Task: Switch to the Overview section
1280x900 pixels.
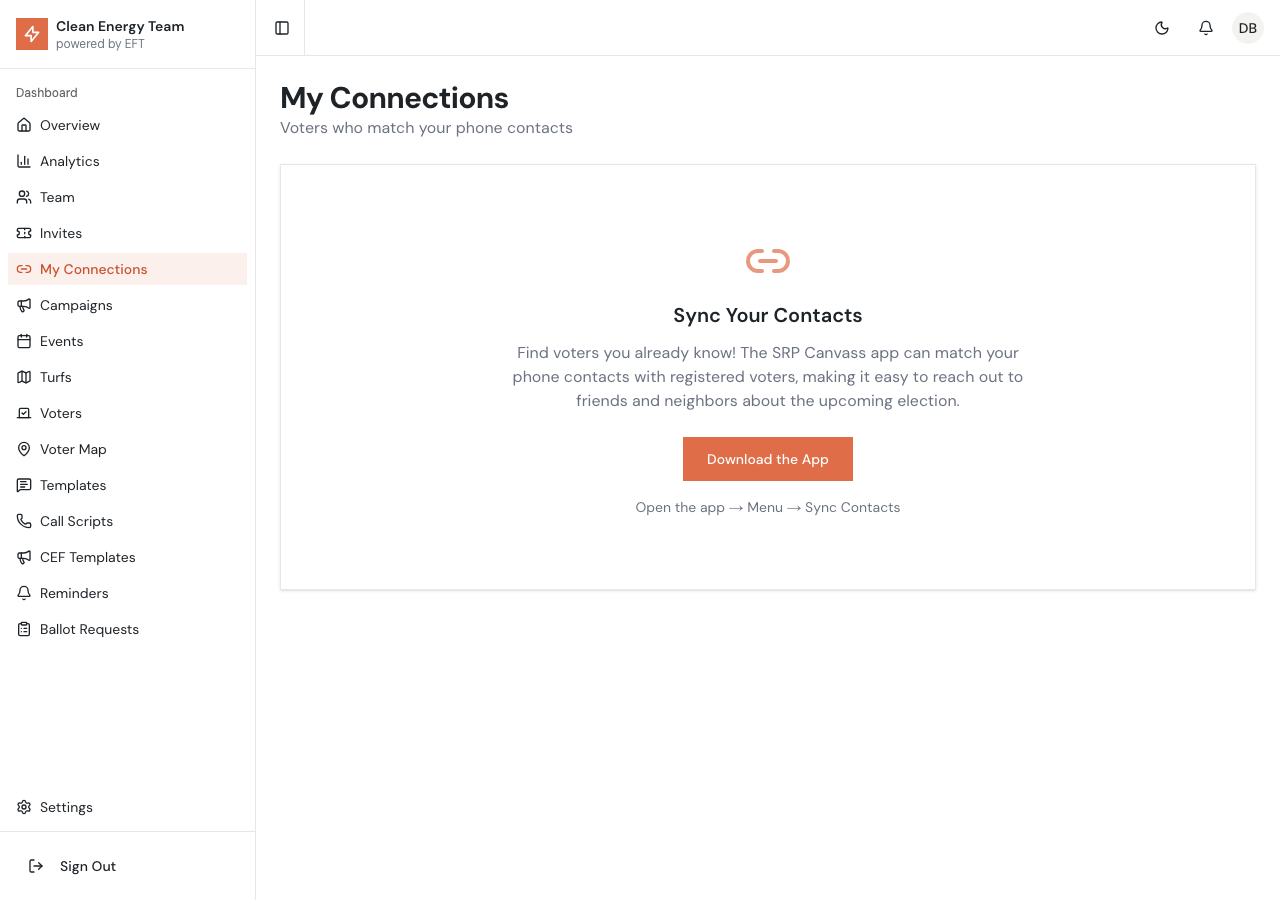Action: [x=69, y=125]
